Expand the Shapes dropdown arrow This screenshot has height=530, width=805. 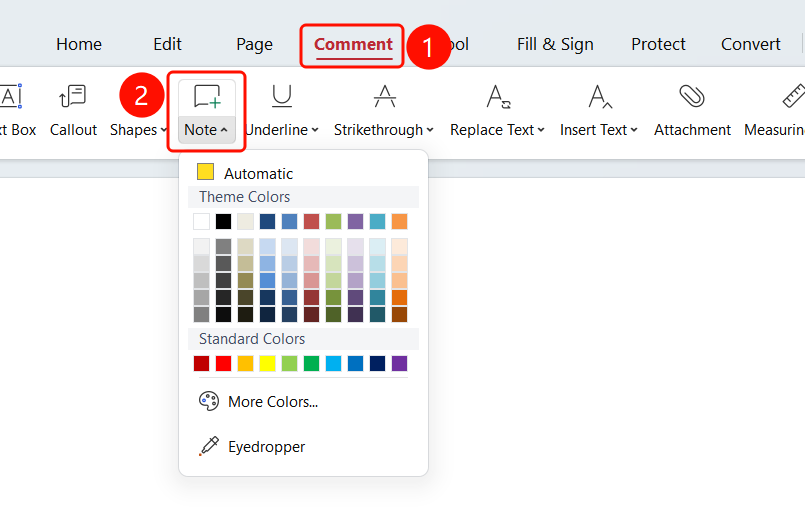[x=163, y=130]
